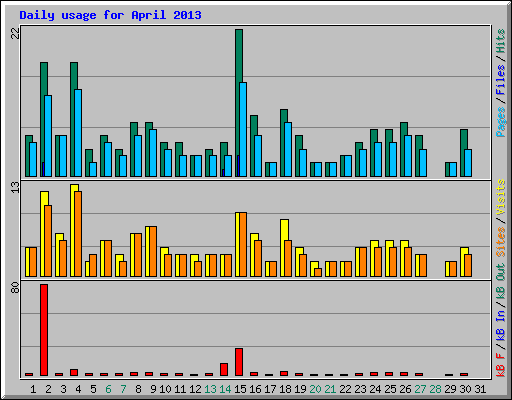Click the day 12 label on x-axis
Screen dimensions: 512x400
tap(195, 389)
